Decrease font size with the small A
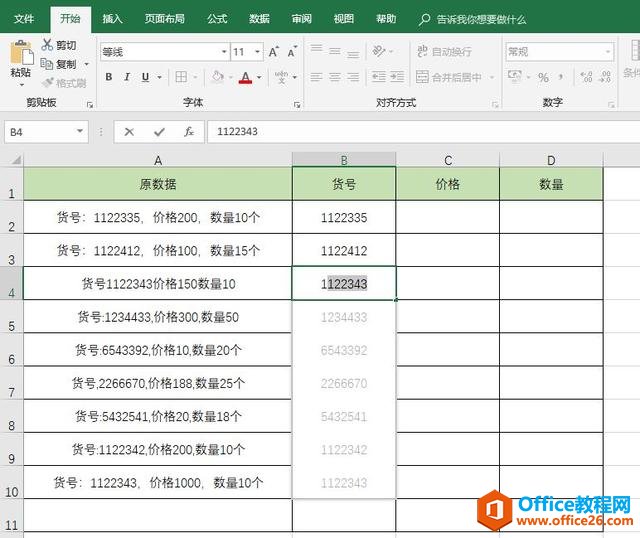The width and height of the screenshot is (640, 538). [292, 52]
